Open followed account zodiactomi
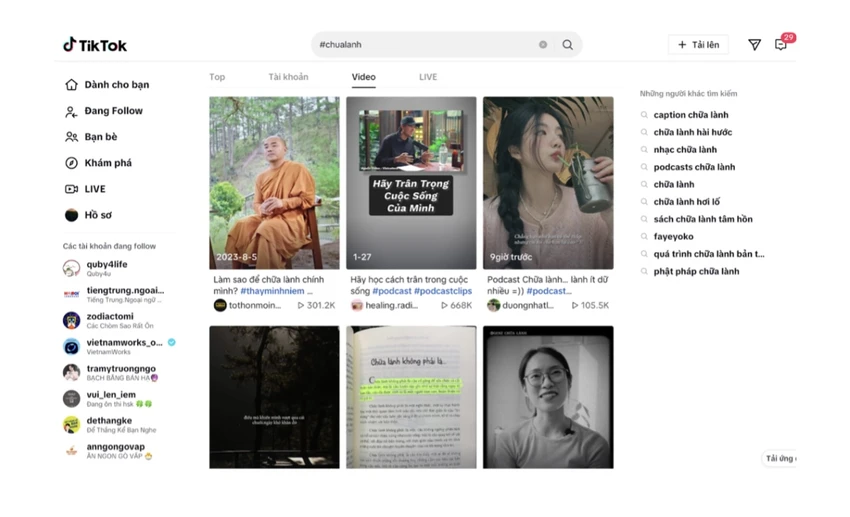This screenshot has height=517, width=850. 108,320
